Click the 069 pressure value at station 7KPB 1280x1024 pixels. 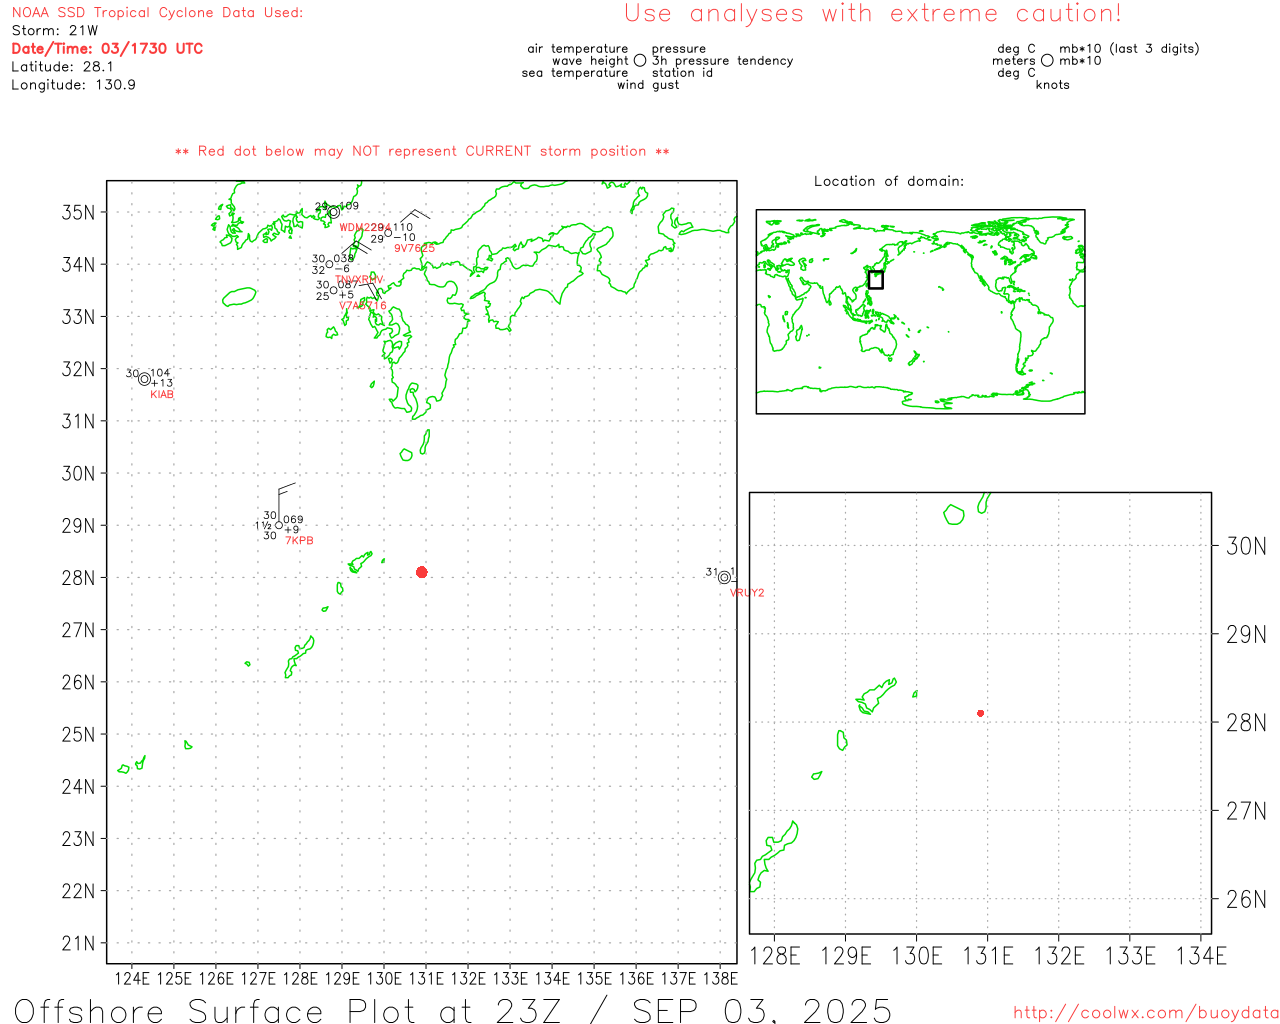(x=293, y=520)
